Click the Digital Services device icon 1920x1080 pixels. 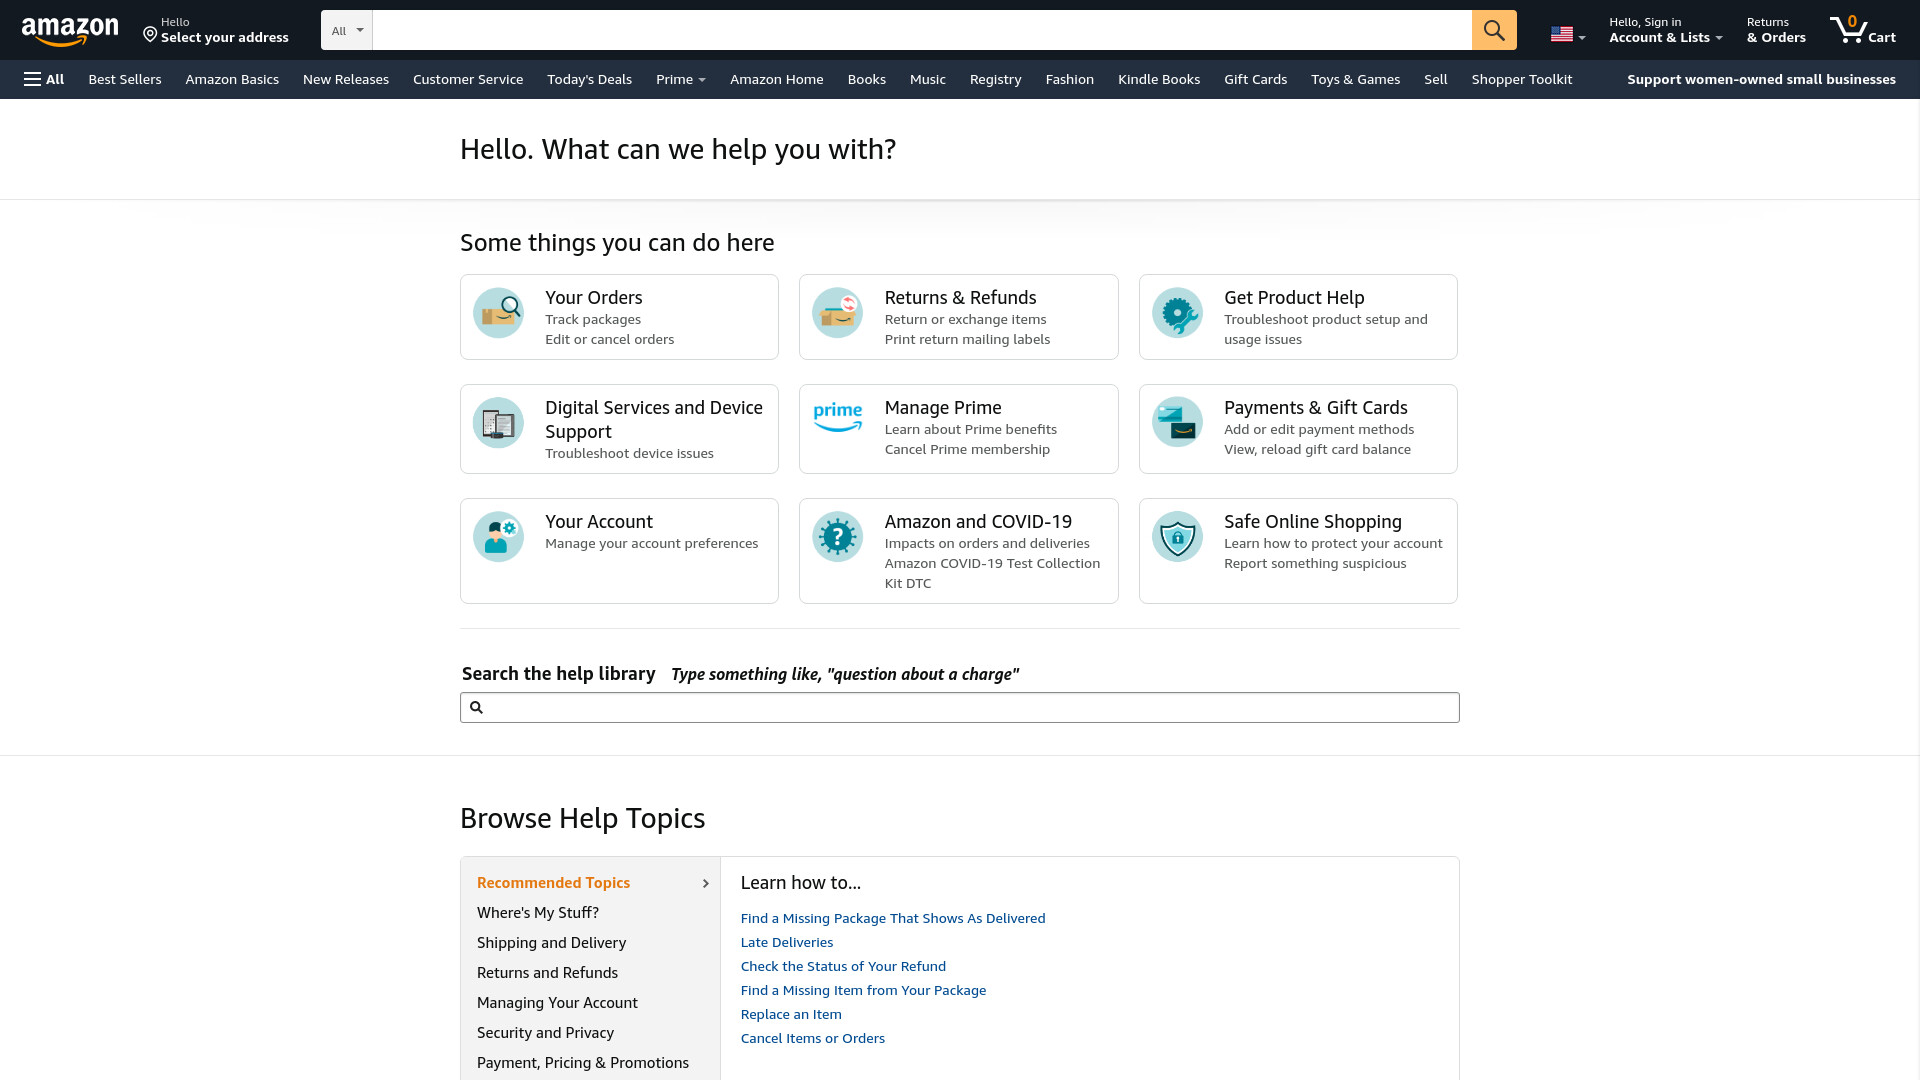tap(498, 423)
